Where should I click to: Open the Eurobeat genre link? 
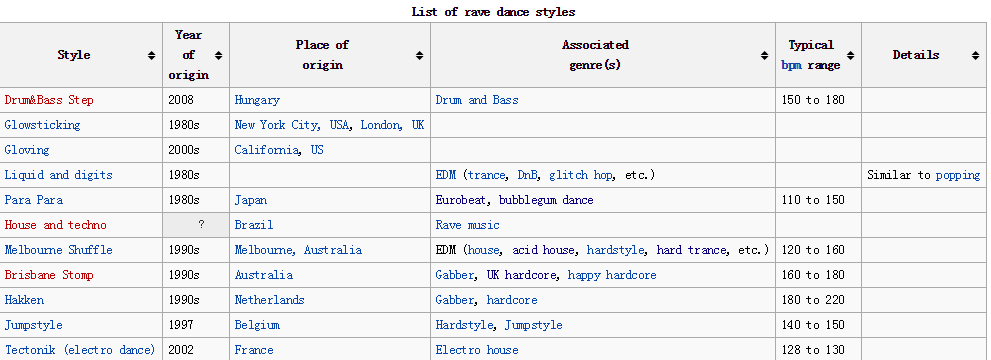pos(461,200)
